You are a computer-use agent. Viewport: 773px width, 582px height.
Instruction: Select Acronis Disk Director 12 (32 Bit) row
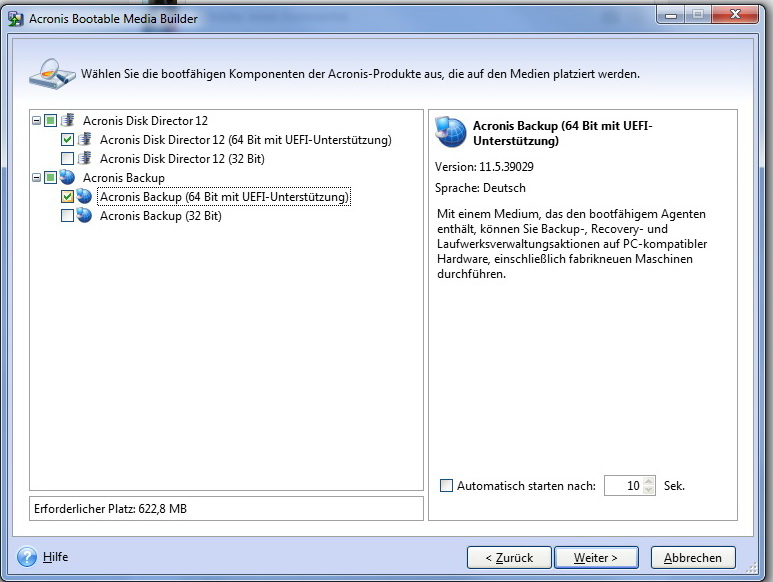(182, 159)
